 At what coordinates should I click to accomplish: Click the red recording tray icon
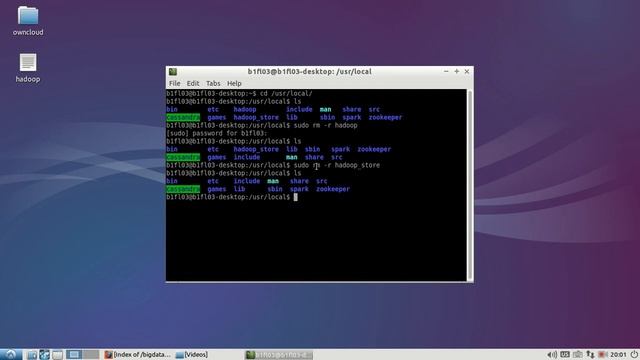click(x=602, y=355)
